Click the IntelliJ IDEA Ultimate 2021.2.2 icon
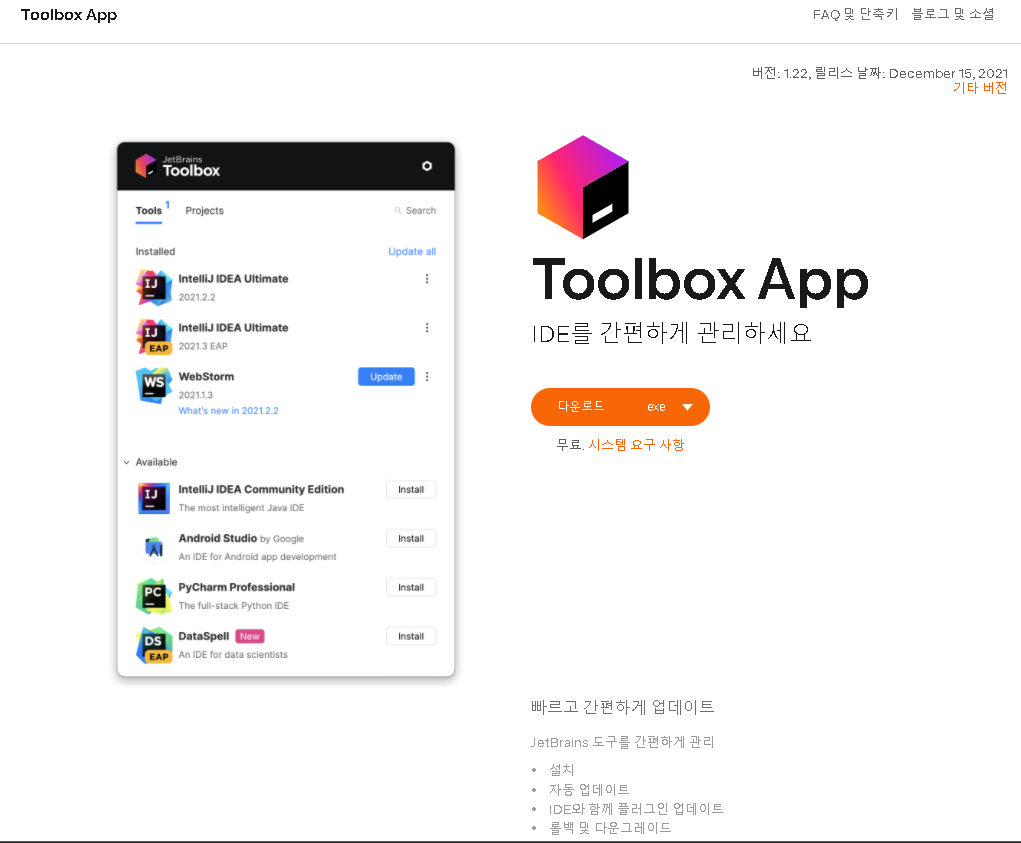 [x=154, y=287]
